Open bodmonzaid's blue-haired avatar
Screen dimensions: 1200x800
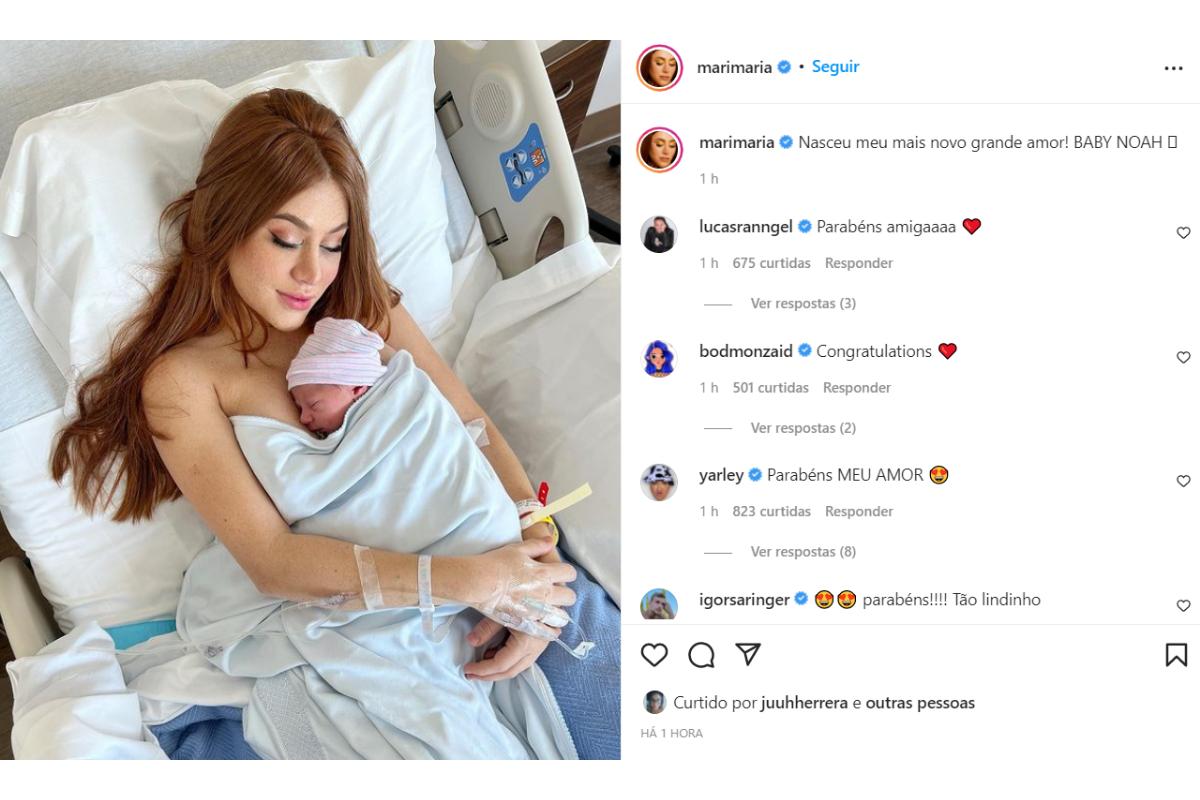click(x=659, y=358)
